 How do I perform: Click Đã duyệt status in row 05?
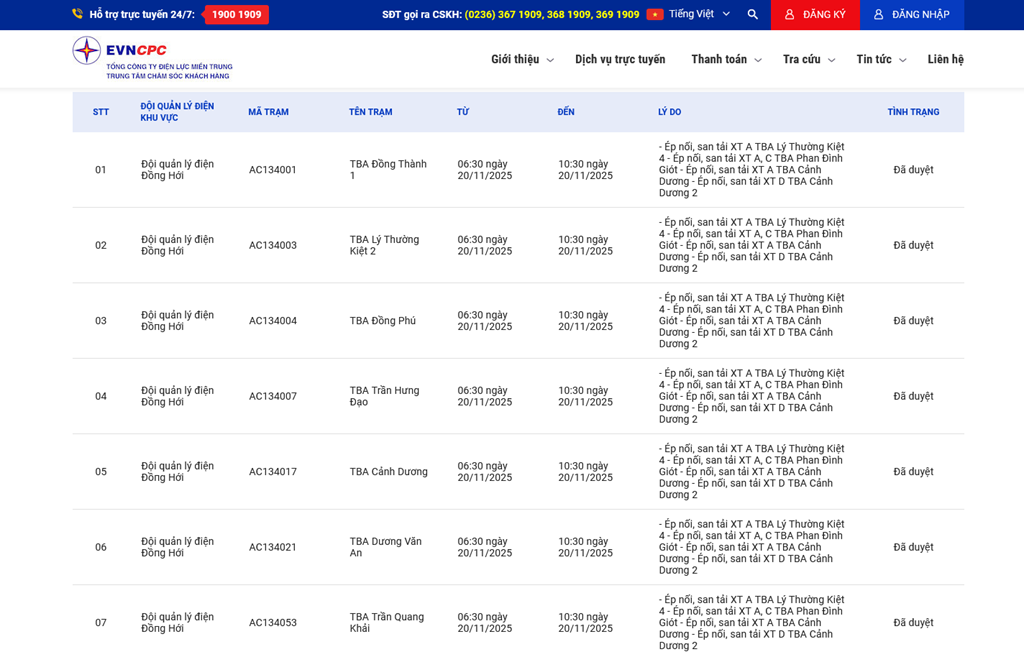click(913, 472)
